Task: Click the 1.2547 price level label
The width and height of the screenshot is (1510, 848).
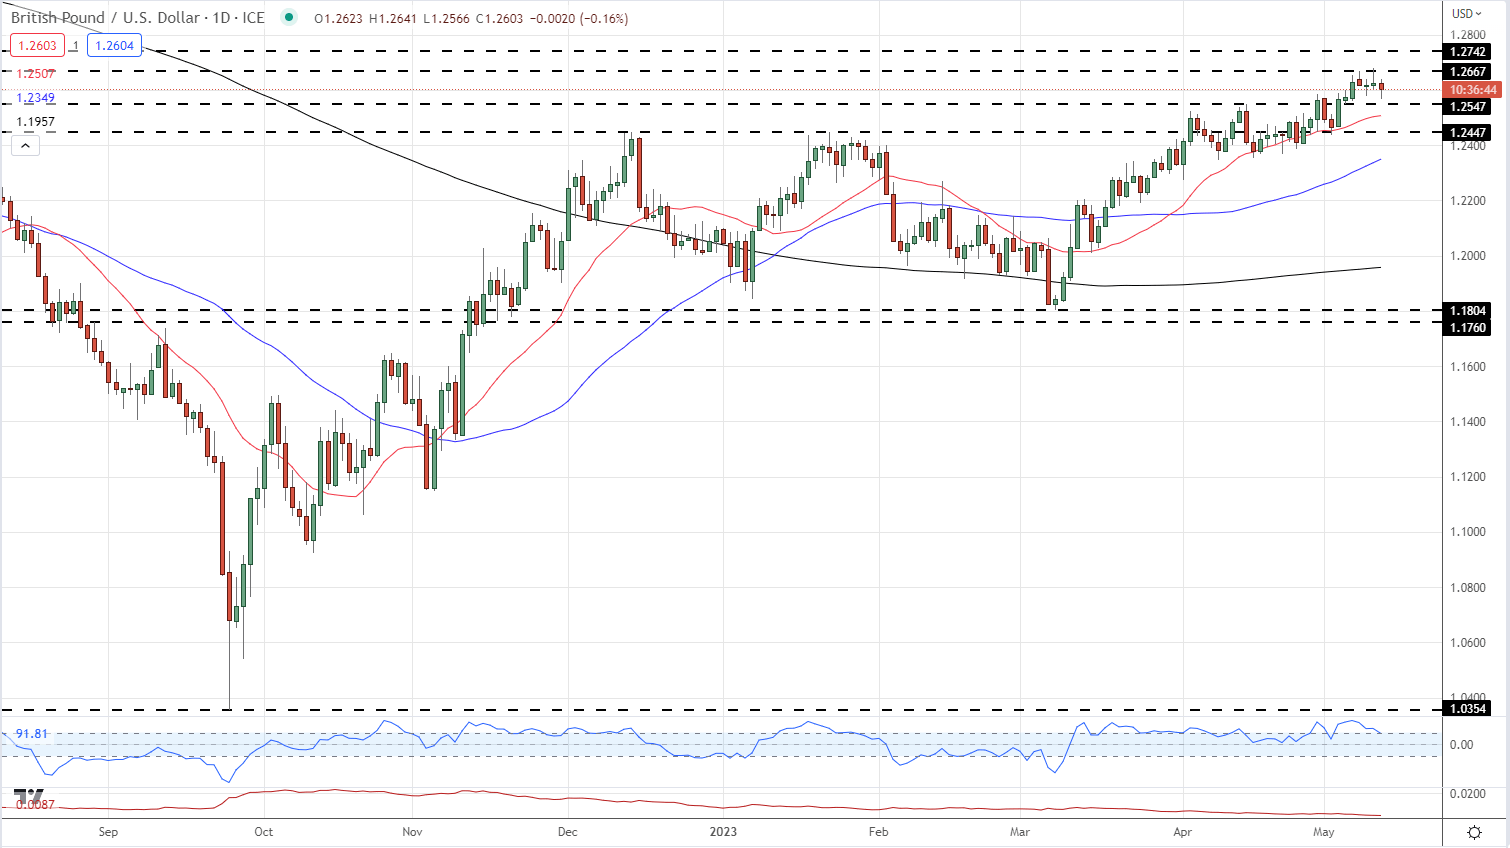Action: click(x=1468, y=107)
